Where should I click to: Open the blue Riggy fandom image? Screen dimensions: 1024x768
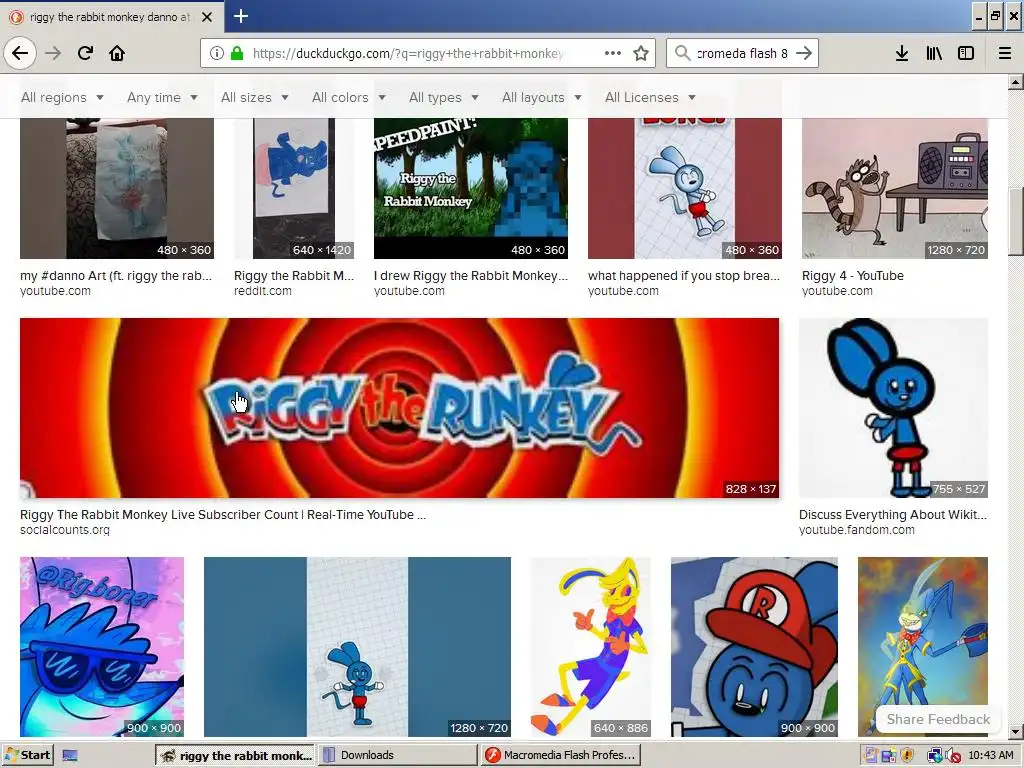tap(893, 408)
